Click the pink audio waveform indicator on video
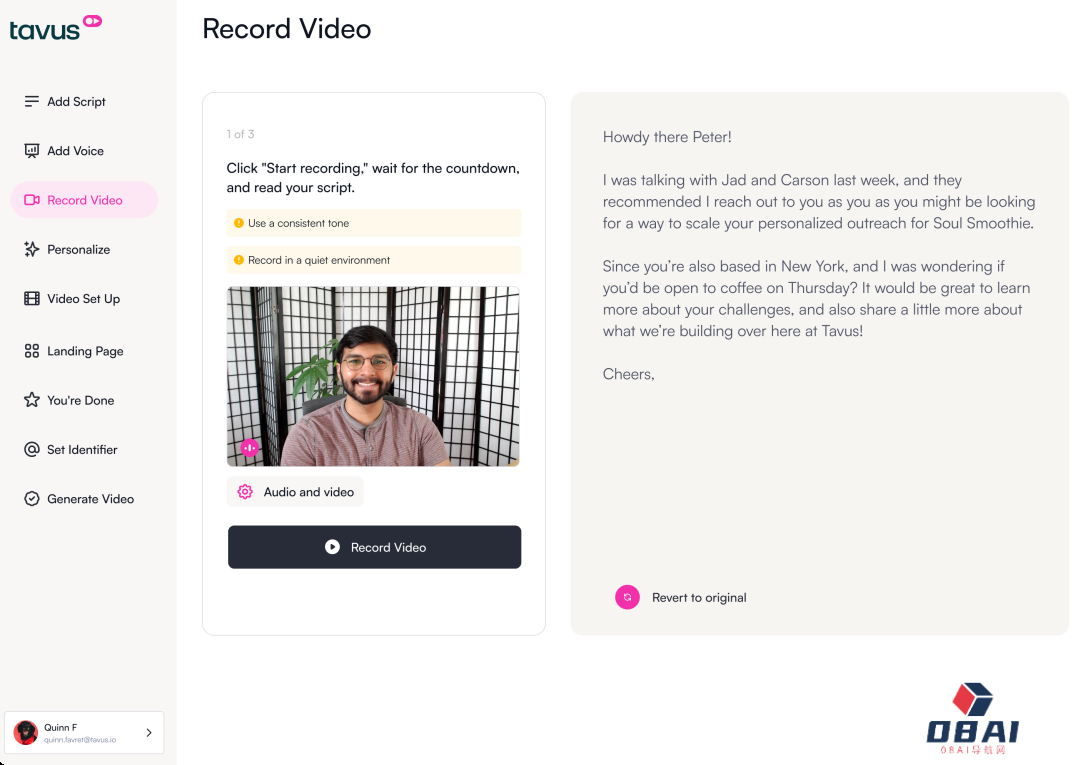Screen dimensions: 1080x765 [x=249, y=448]
